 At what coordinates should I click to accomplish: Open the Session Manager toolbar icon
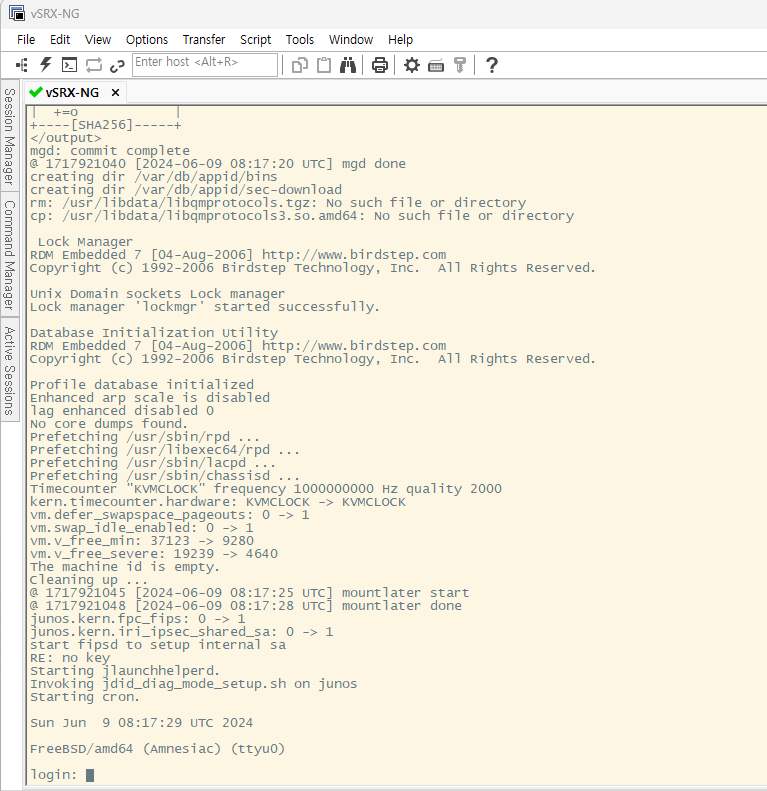pos(21,65)
